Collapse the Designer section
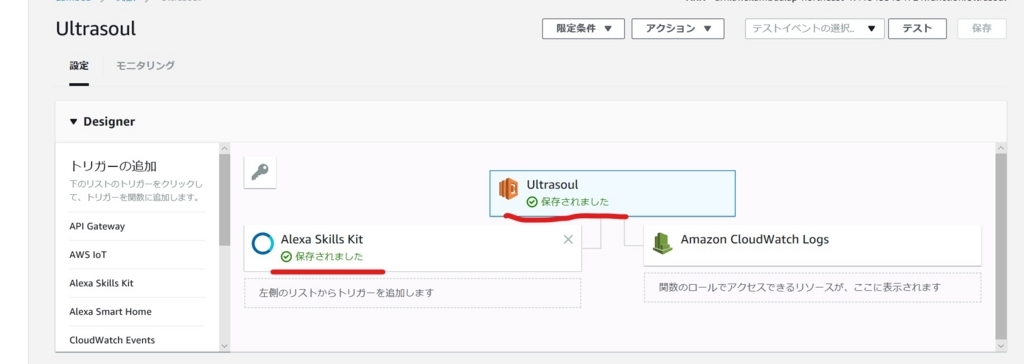This screenshot has height=364, width=1024. (73, 122)
